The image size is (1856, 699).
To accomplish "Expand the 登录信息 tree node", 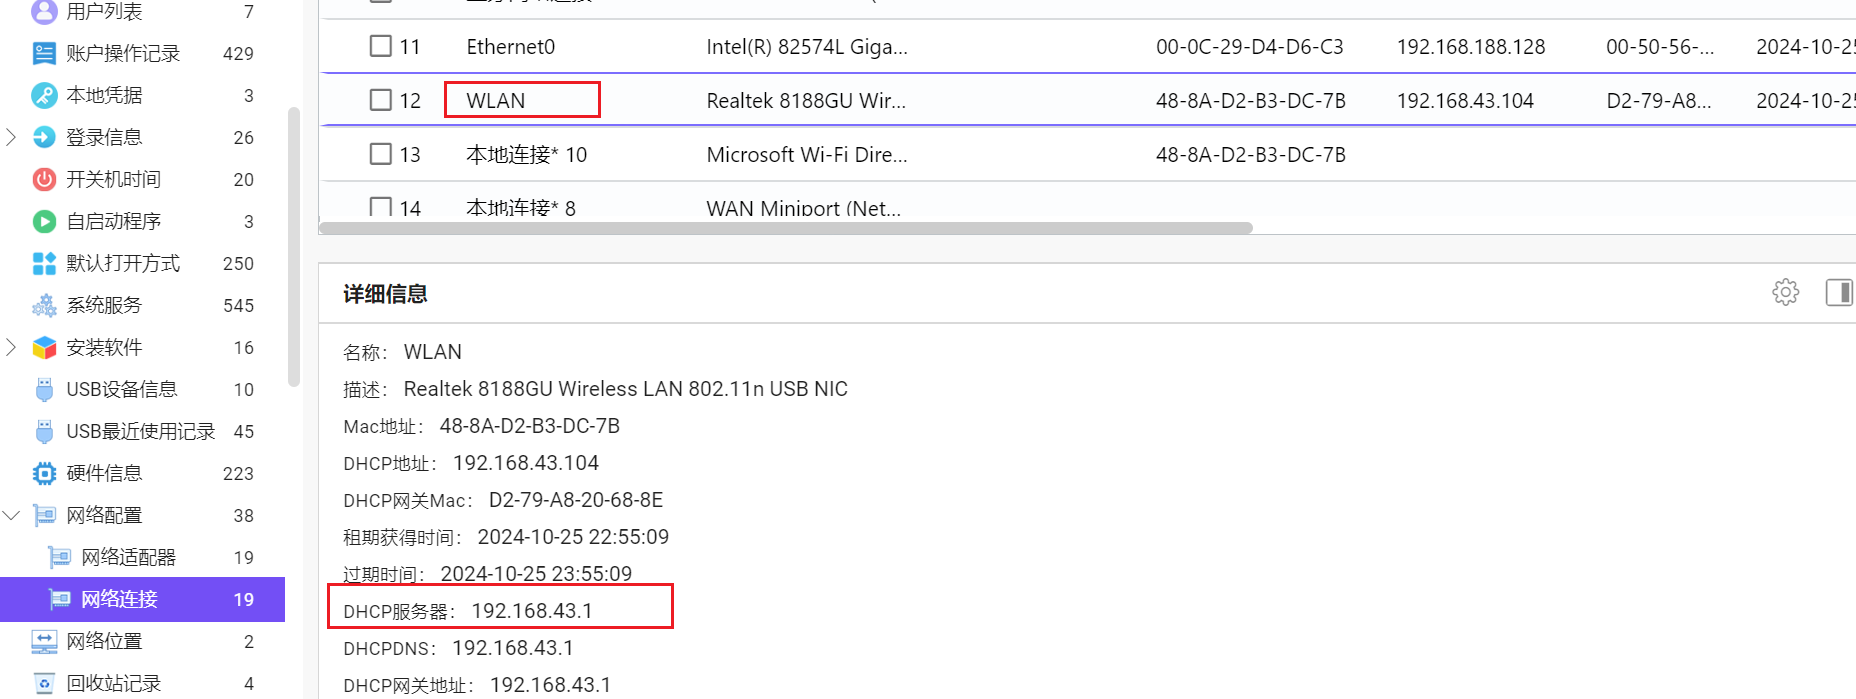I will (11, 137).
